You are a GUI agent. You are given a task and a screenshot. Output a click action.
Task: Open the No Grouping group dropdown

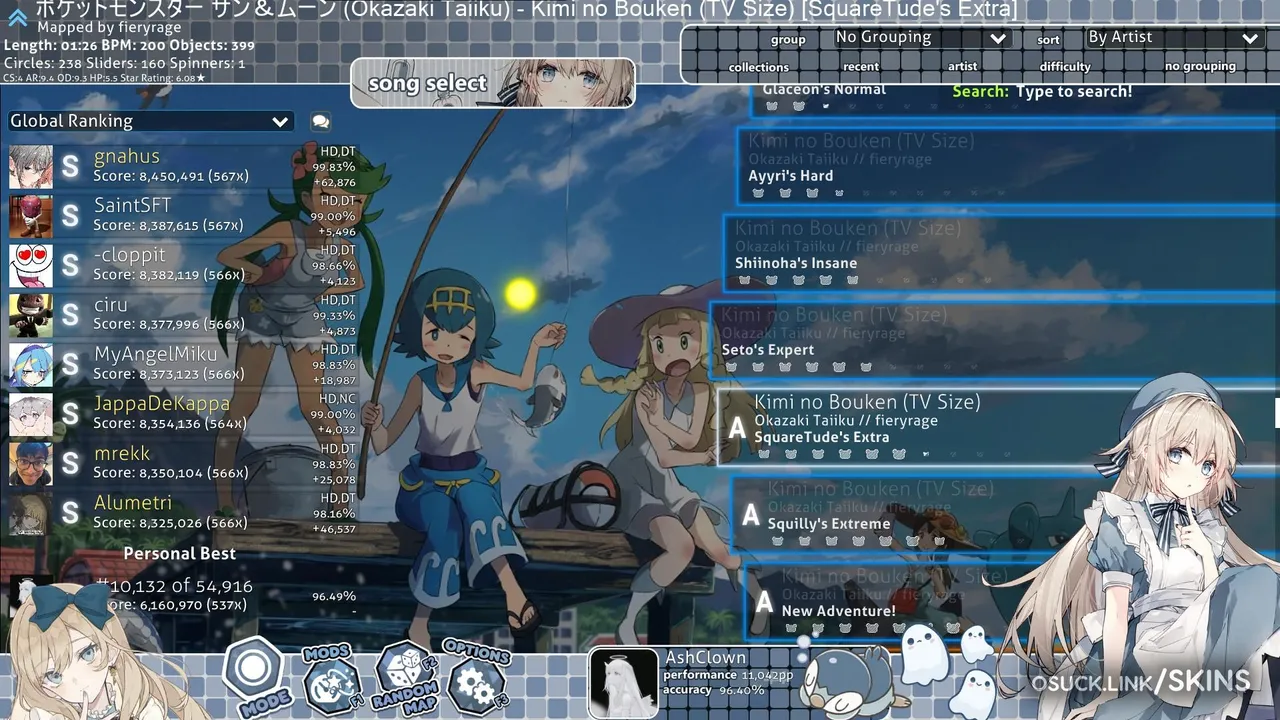coord(921,38)
